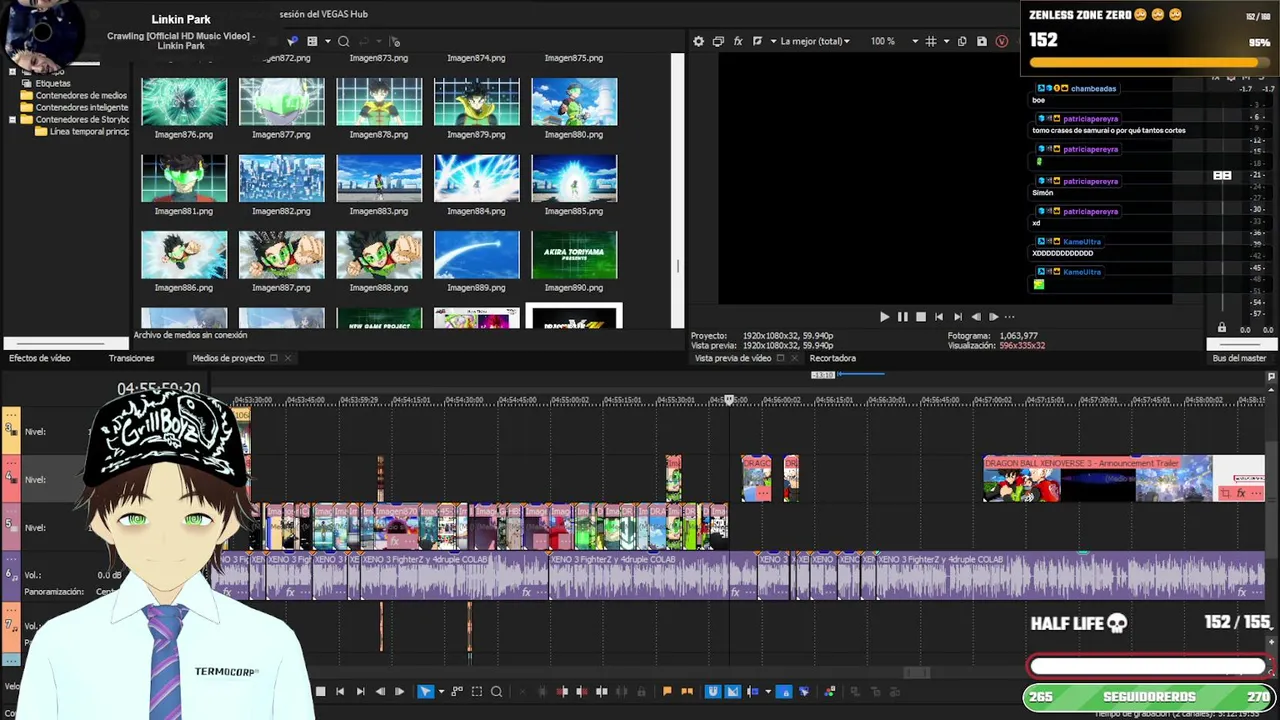Select Imagen885.png thumbnail
Image resolution: width=1280 pixels, height=720 pixels.
tap(574, 178)
